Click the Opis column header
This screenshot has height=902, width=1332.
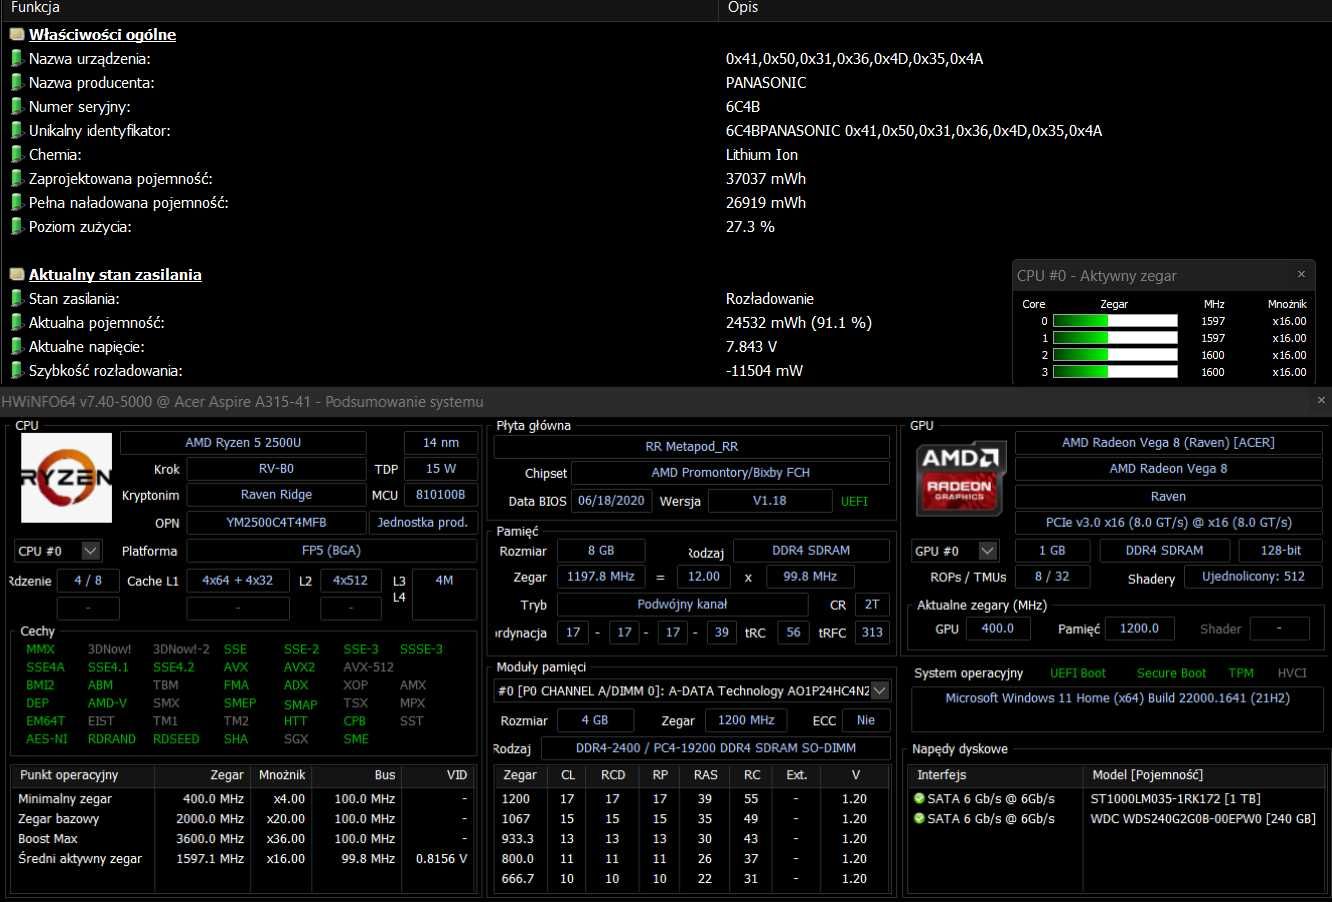(x=743, y=8)
